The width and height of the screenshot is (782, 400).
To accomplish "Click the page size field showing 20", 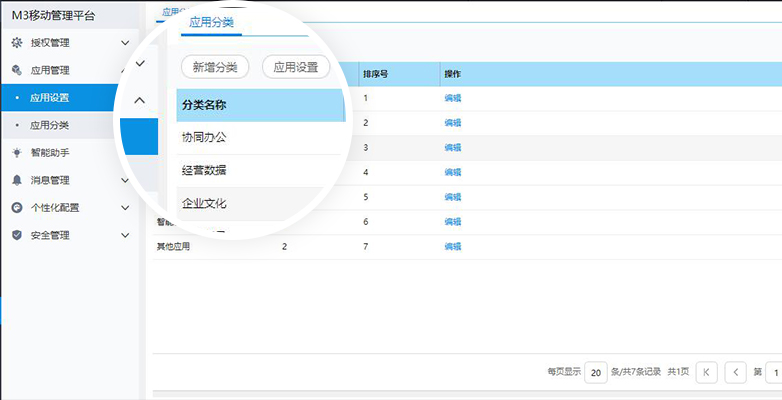I will pyautogui.click(x=596, y=372).
